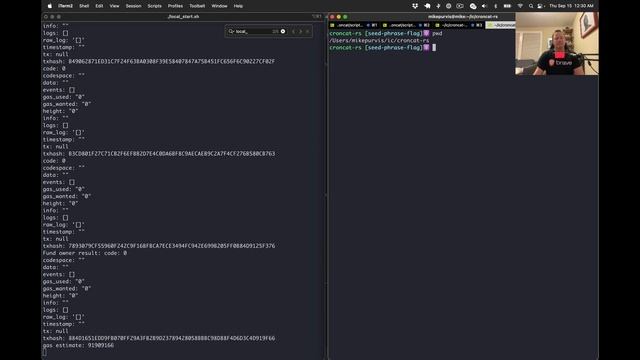Click the 'Fund owner result: code: 0' line
The height and width of the screenshot is (360, 640).
85,253
